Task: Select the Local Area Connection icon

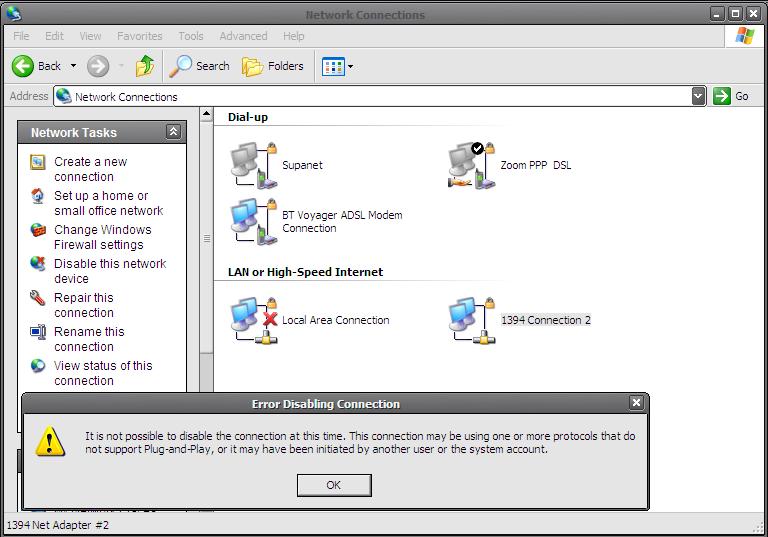Action: 254,320
